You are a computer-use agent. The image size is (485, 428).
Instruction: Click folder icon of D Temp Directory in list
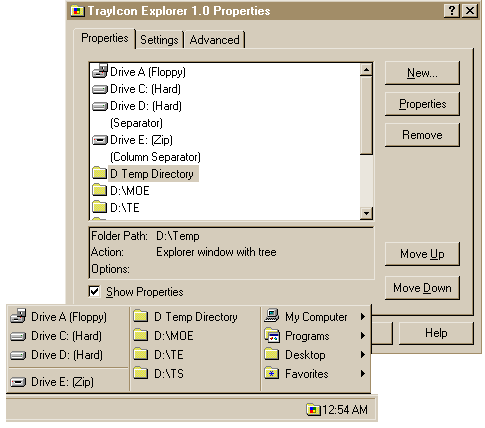point(99,173)
